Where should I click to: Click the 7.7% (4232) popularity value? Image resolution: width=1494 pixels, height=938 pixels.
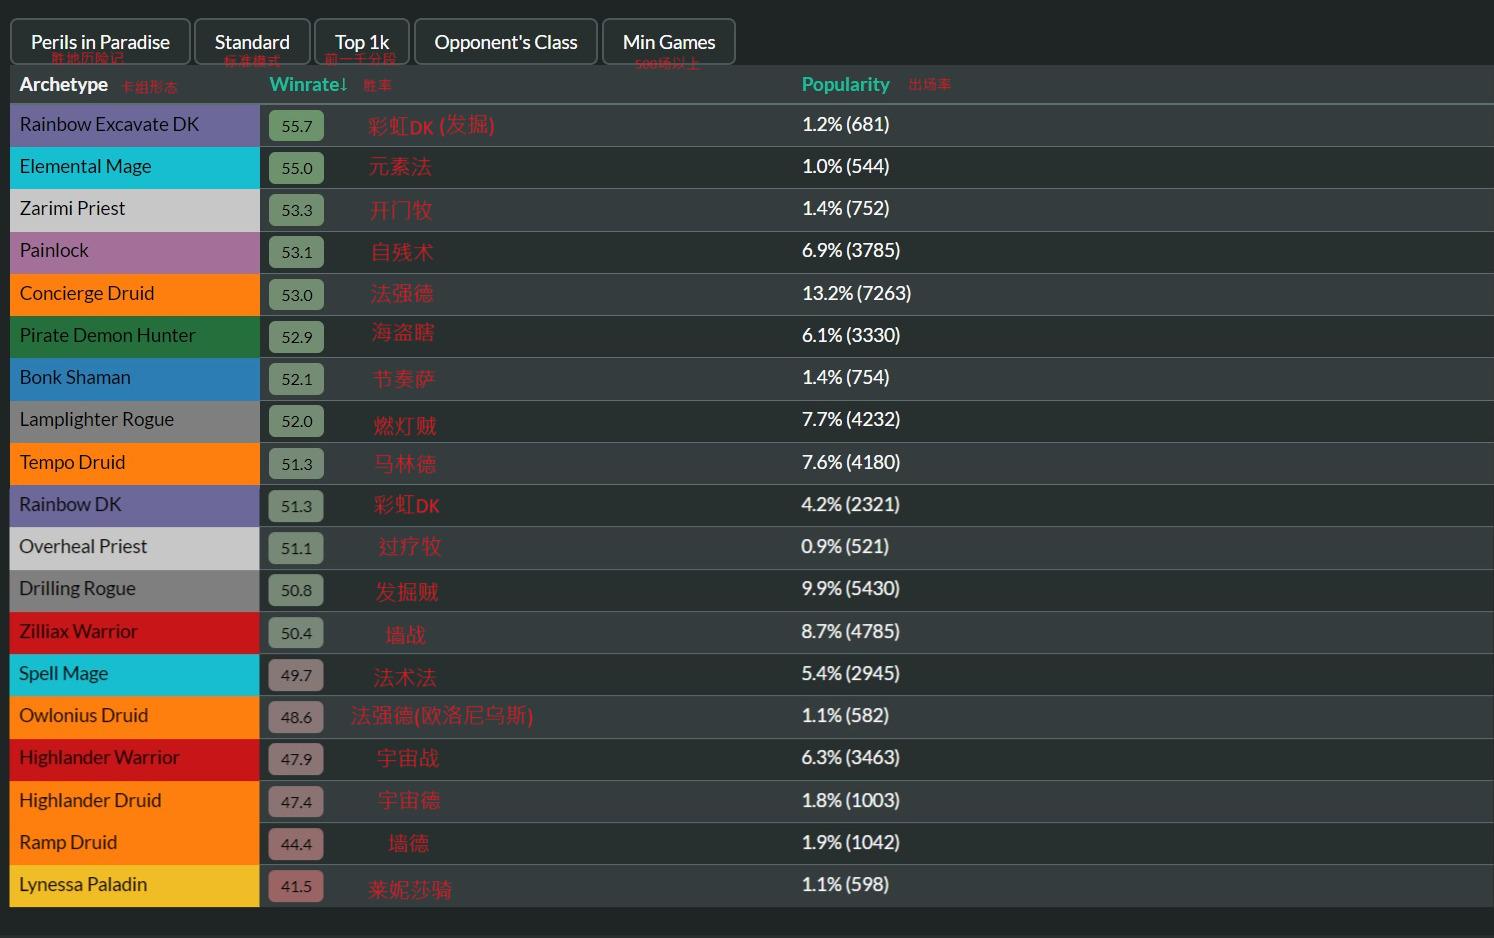pos(851,420)
